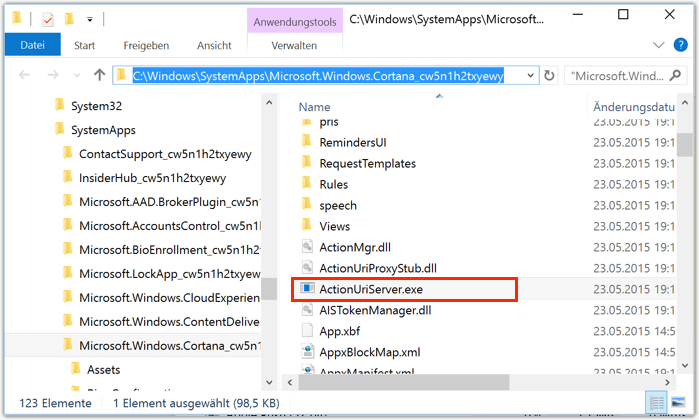Switch to Large icons view layout

pos(678,403)
